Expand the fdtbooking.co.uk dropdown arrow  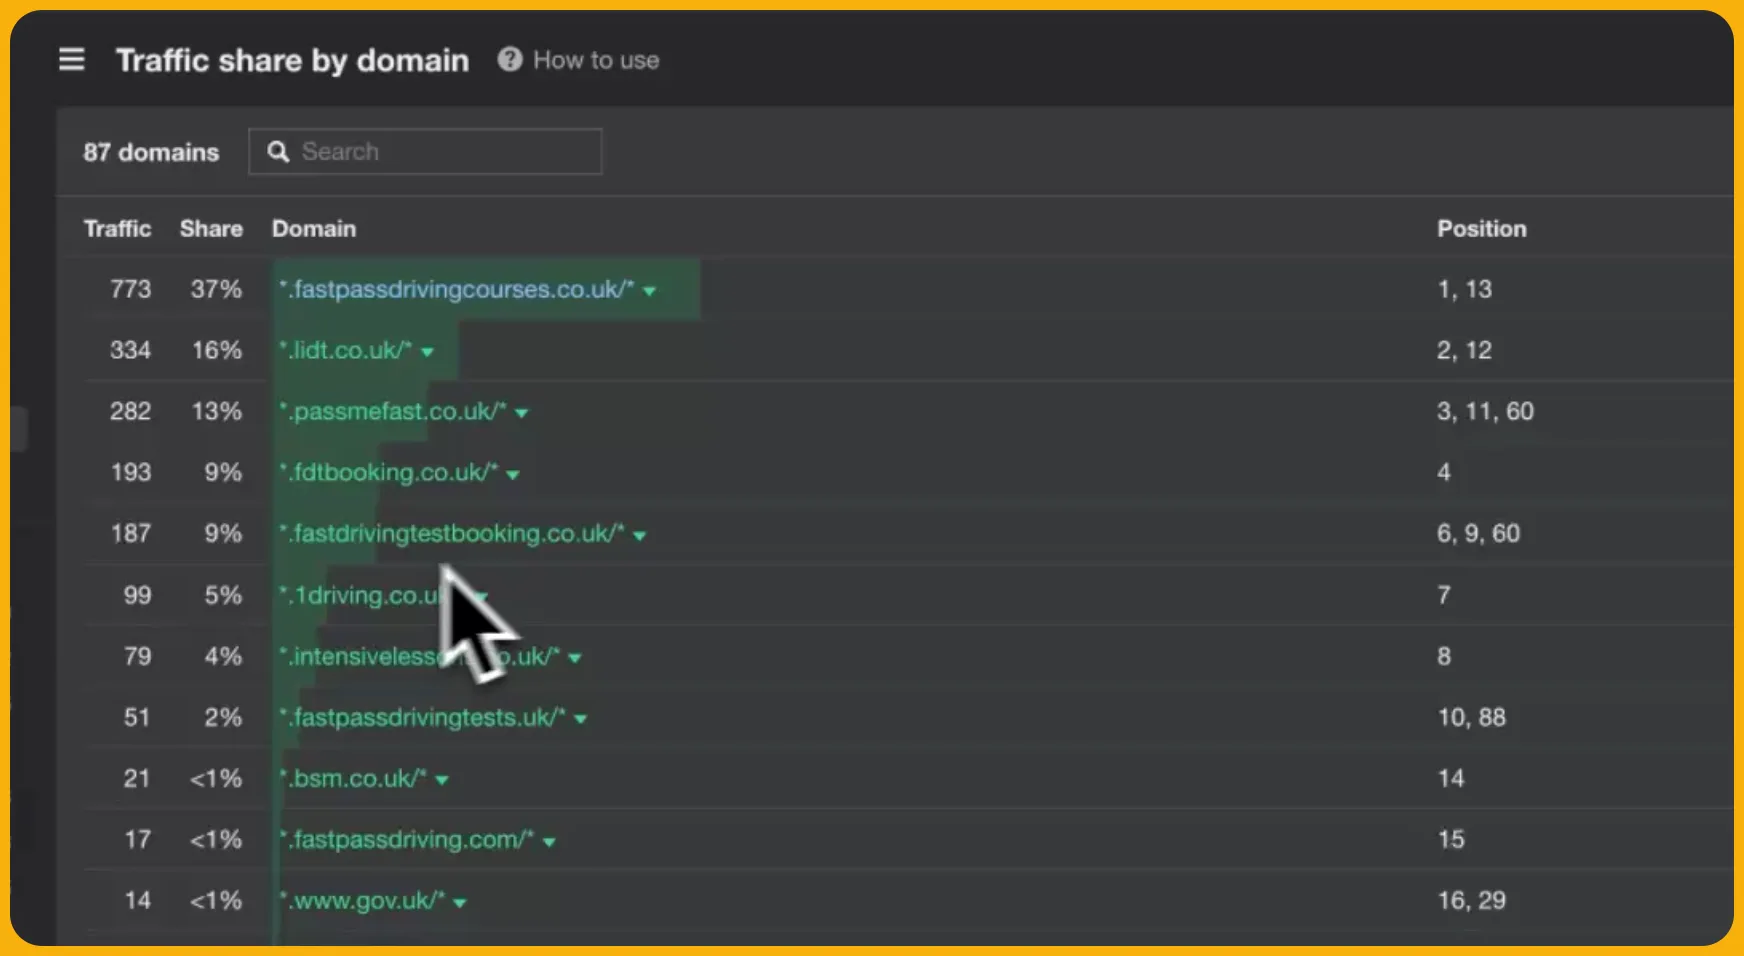tap(512, 474)
